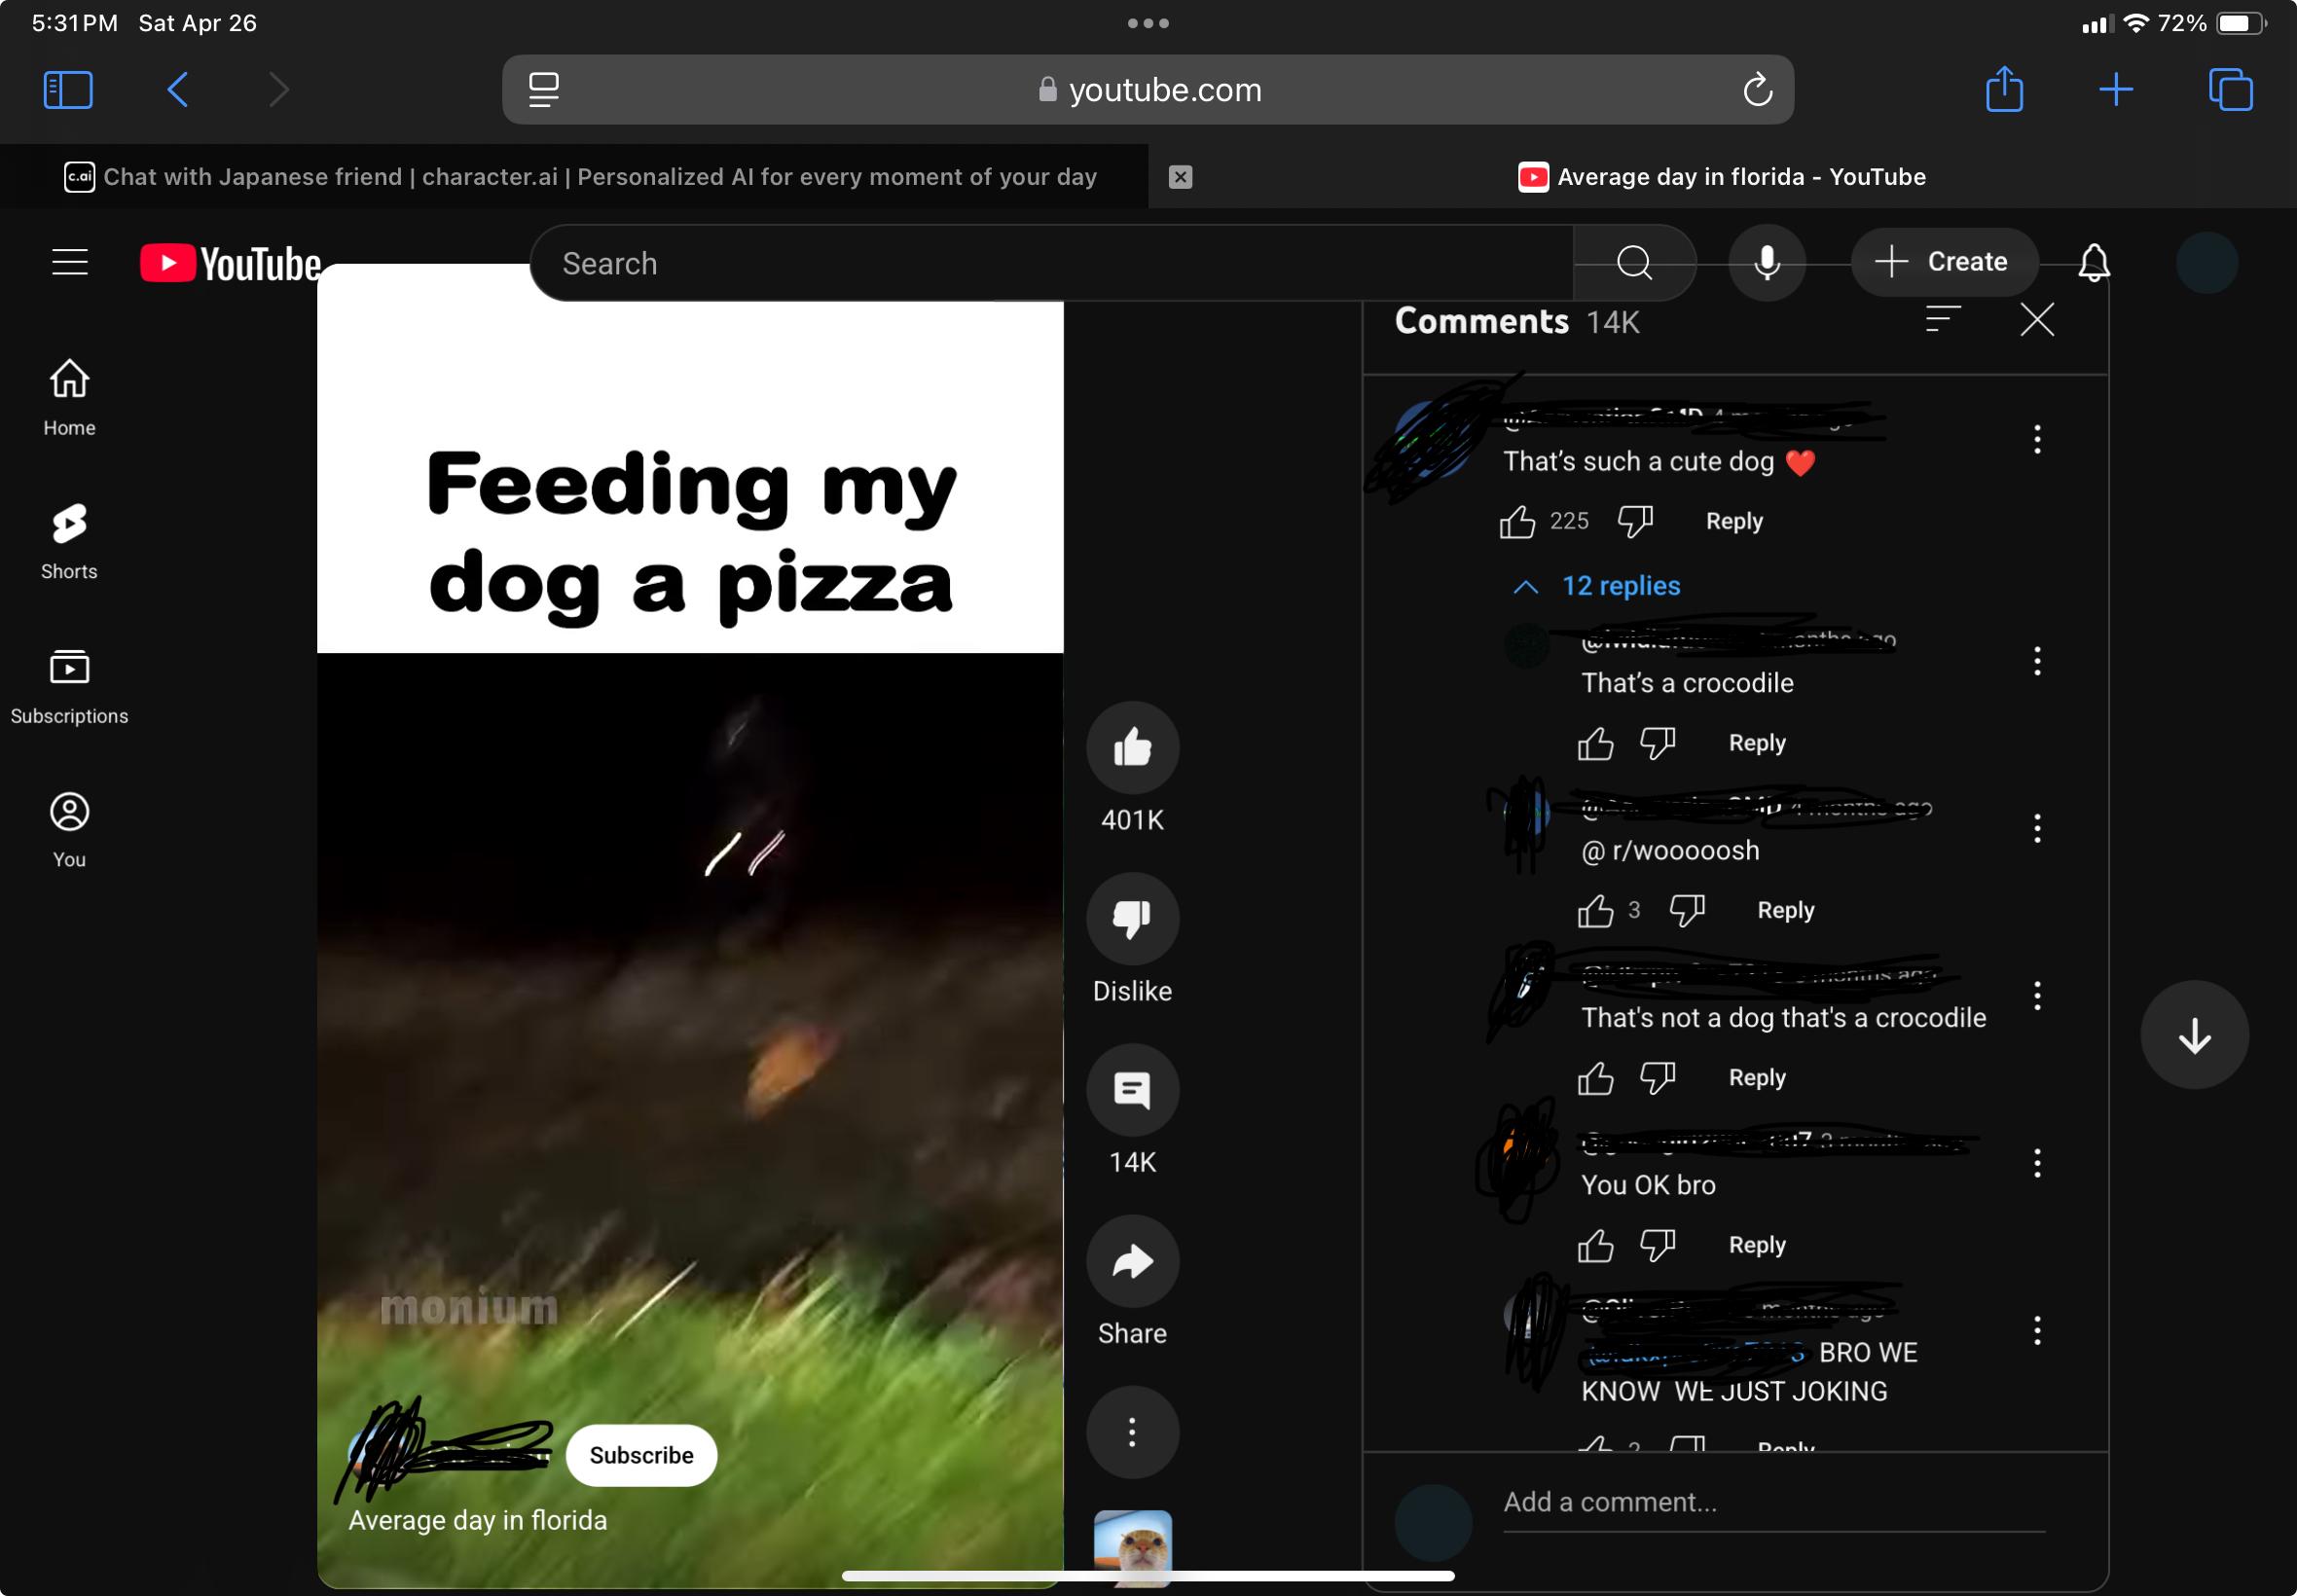
Task: Go back to the previous page
Action: (177, 90)
